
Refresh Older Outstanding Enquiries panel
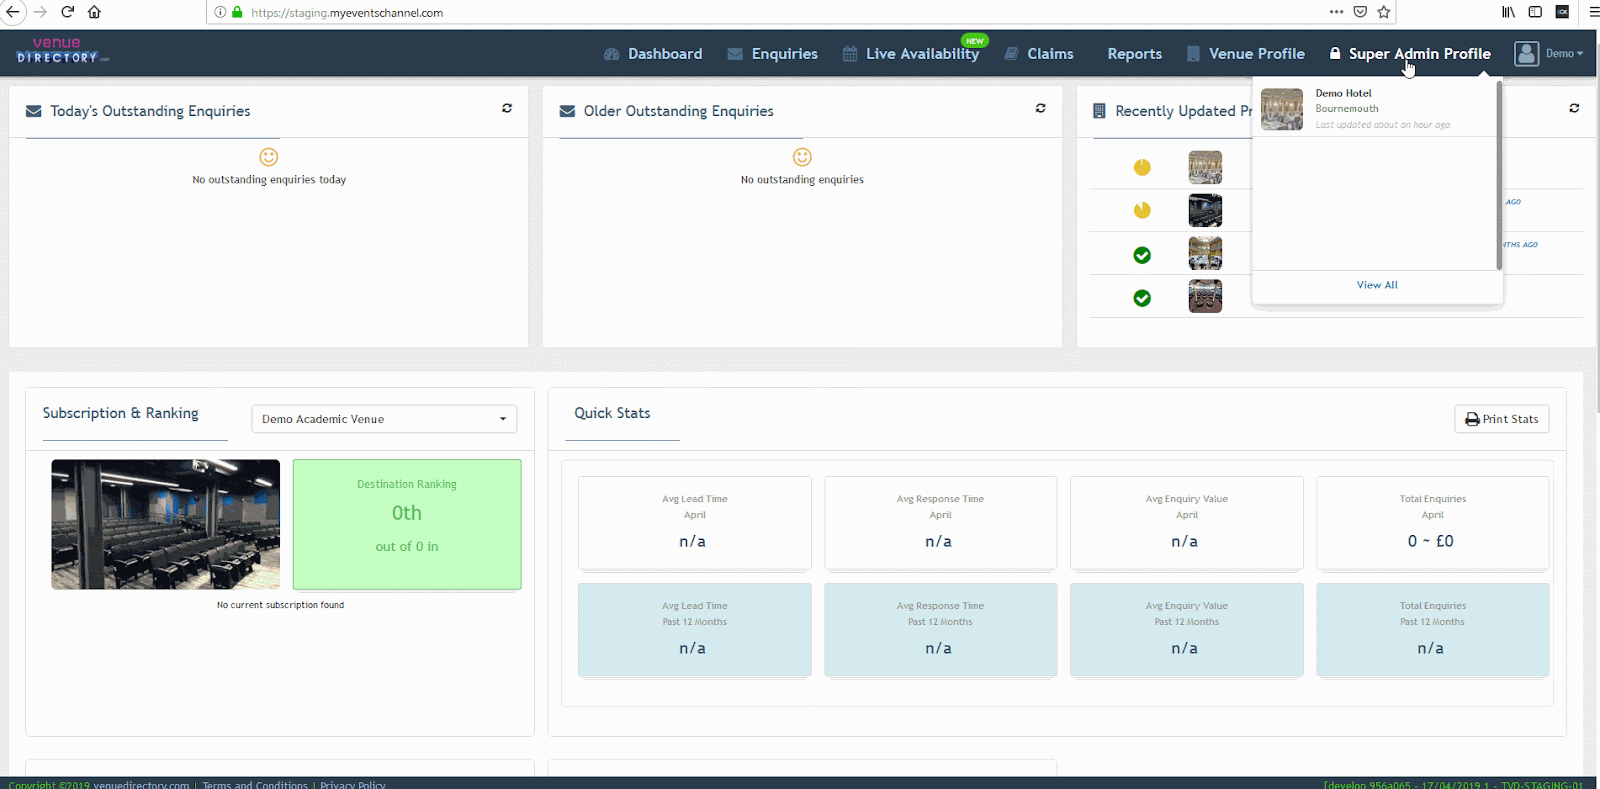pos(1041,108)
